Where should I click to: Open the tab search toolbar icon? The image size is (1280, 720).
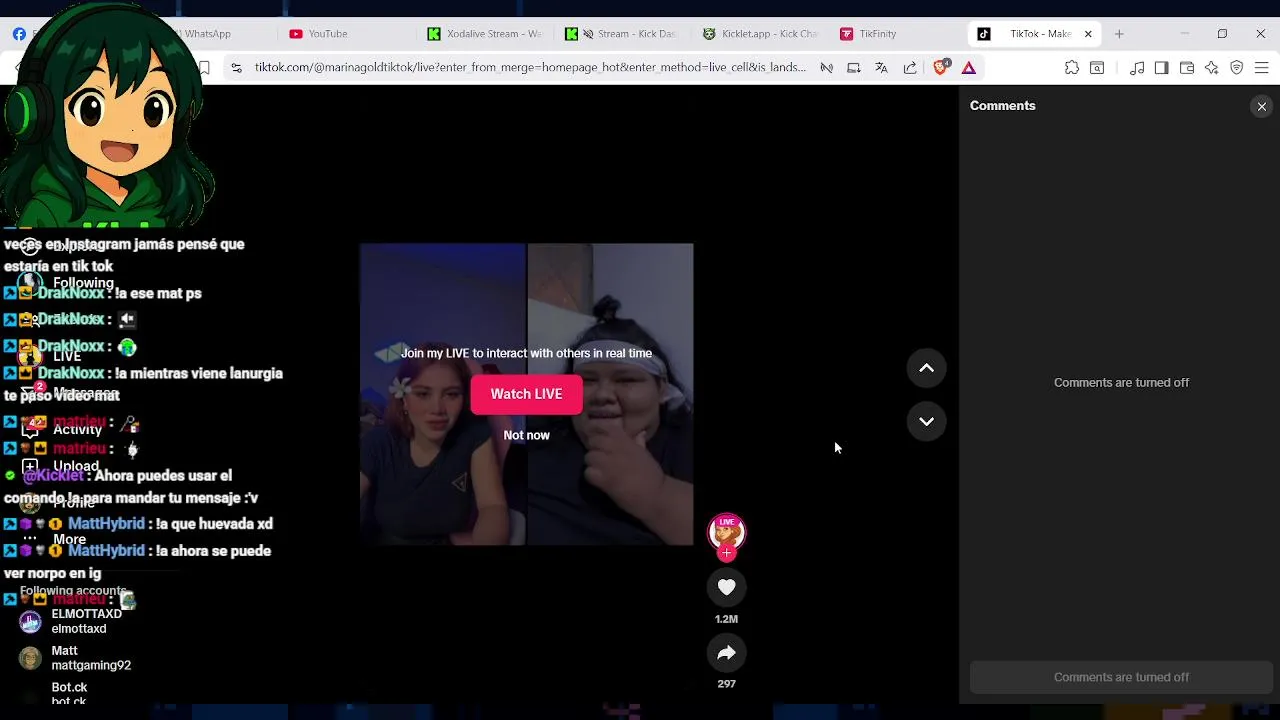(1097, 68)
